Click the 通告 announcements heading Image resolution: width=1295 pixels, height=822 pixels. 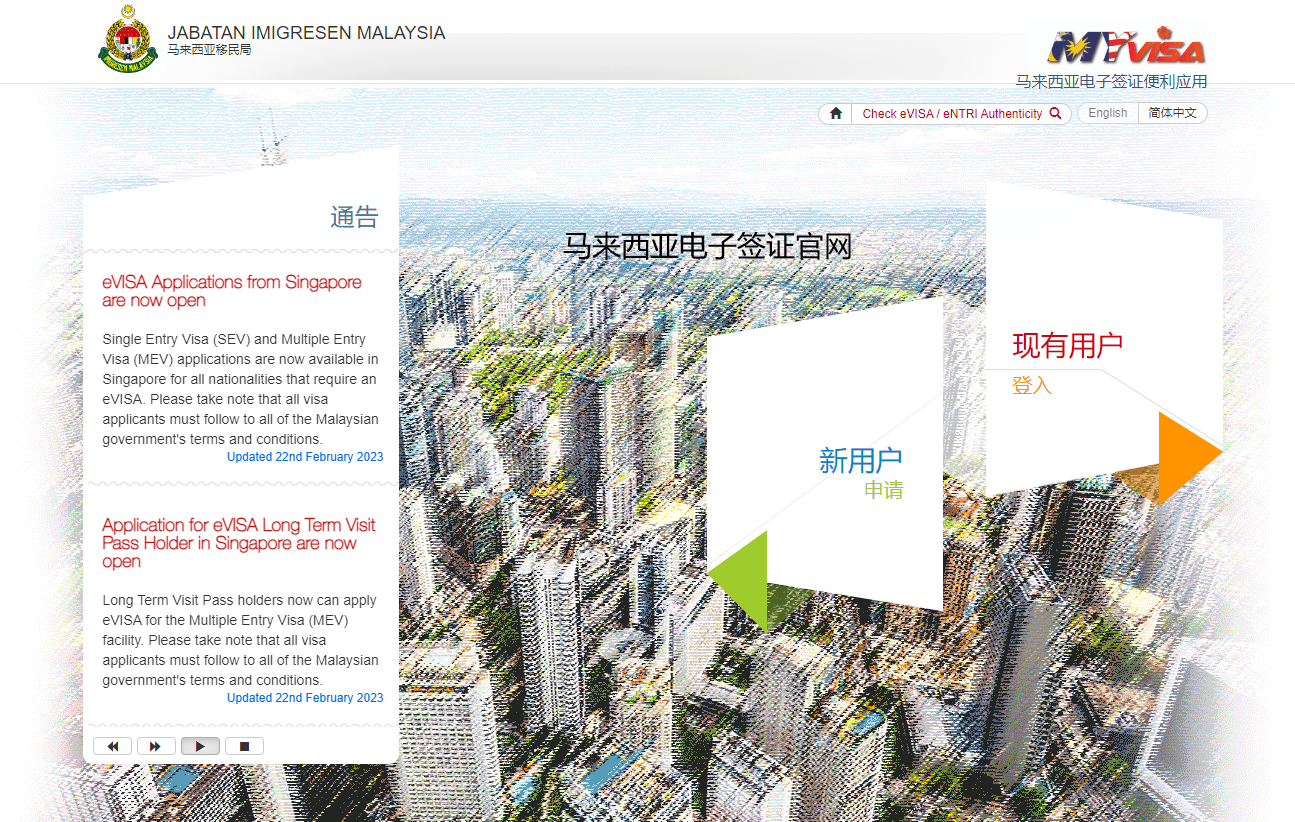coord(354,217)
